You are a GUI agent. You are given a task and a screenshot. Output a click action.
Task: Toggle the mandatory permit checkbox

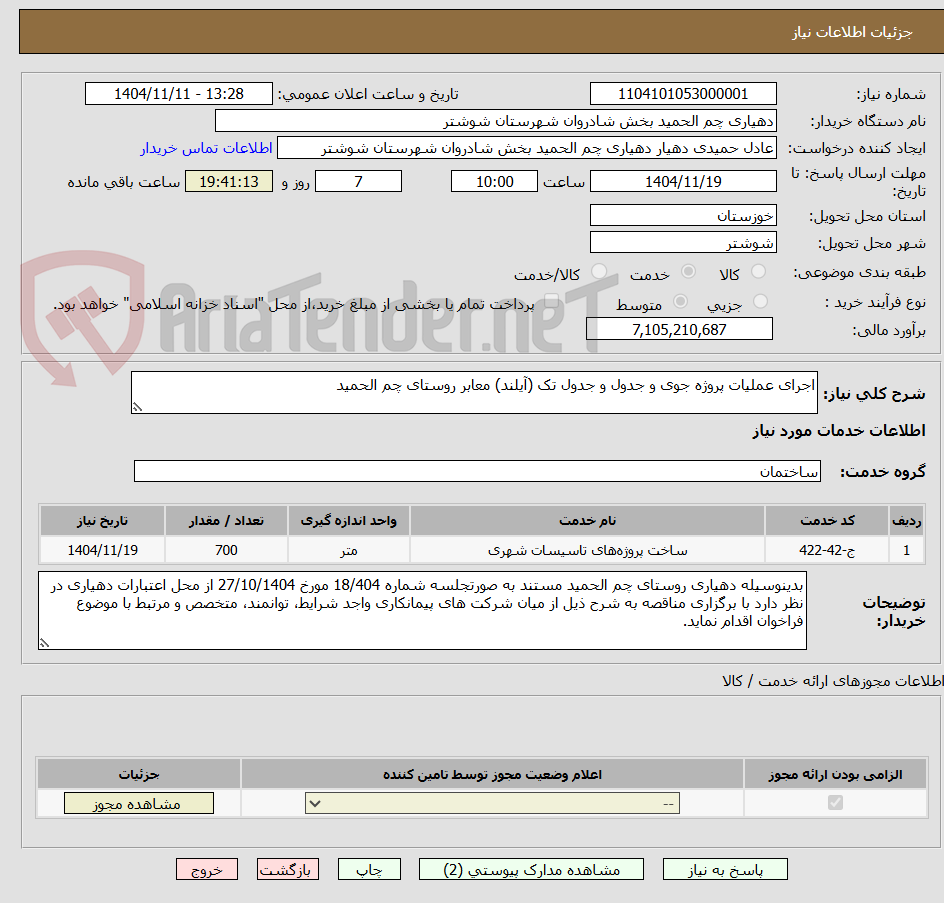pyautogui.click(x=835, y=802)
